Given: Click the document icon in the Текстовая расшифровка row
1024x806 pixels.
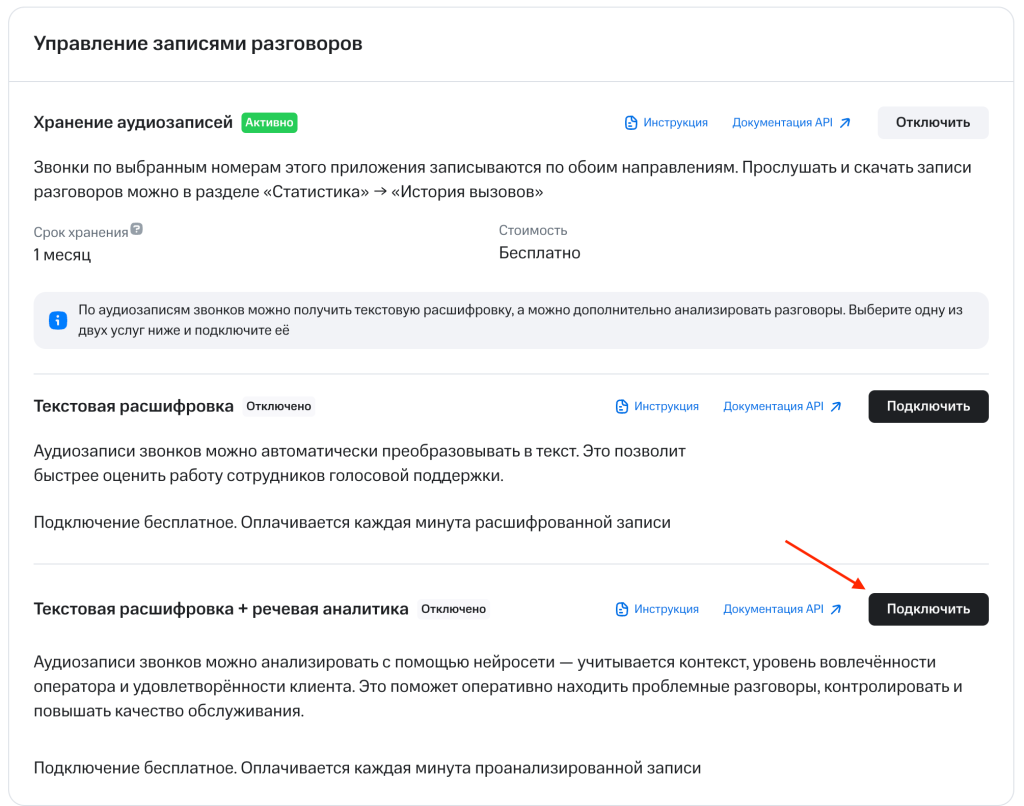Looking at the screenshot, I should click(x=622, y=406).
